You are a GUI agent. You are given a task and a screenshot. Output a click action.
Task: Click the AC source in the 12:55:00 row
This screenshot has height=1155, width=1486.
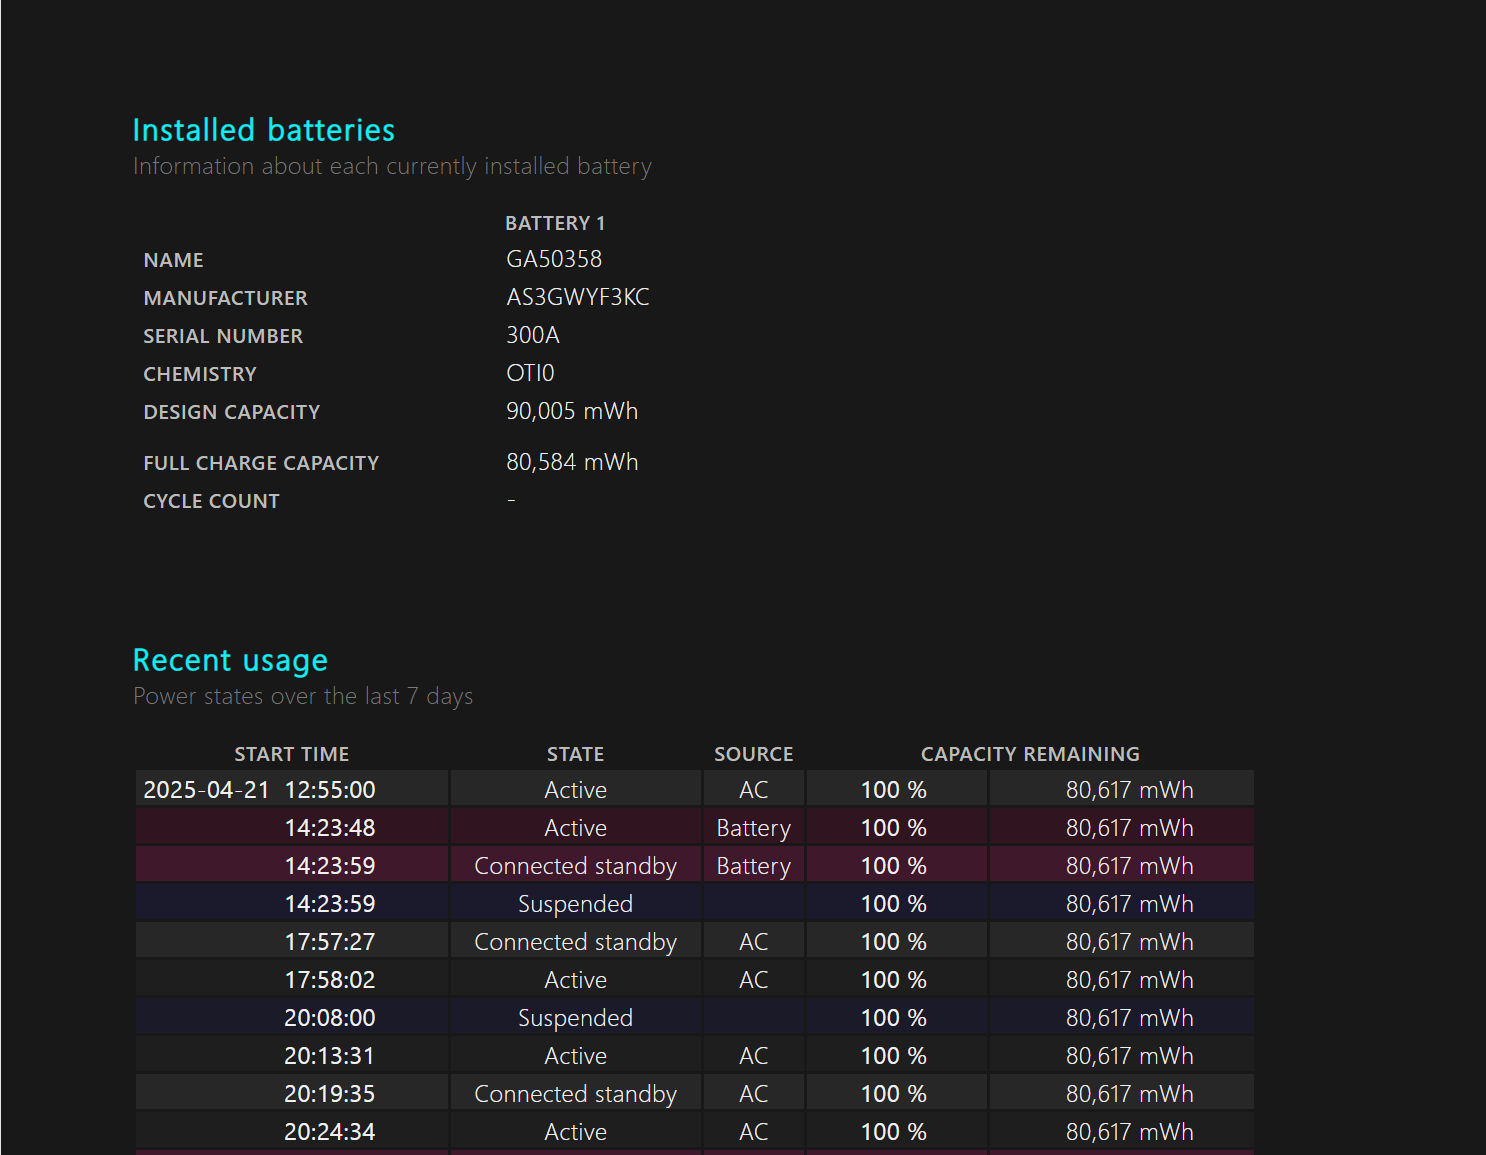click(x=754, y=790)
